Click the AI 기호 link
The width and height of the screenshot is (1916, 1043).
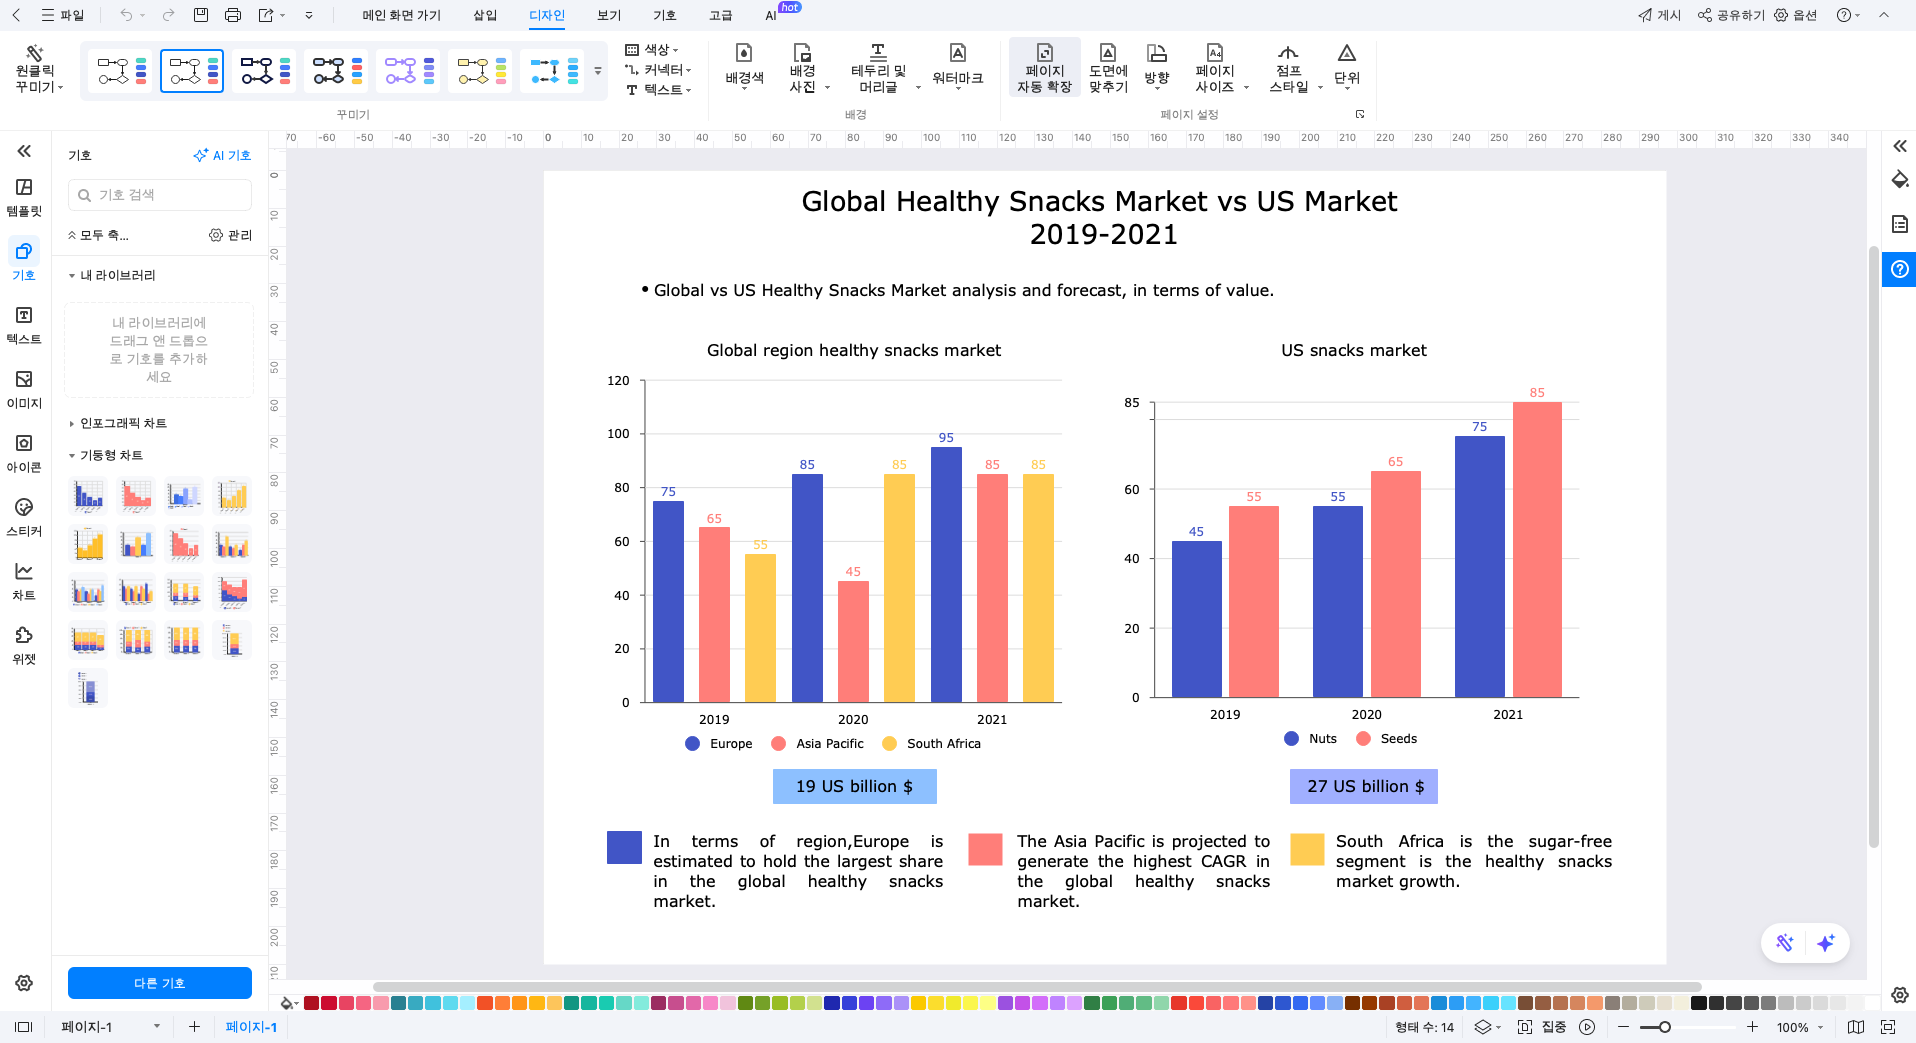coord(222,155)
